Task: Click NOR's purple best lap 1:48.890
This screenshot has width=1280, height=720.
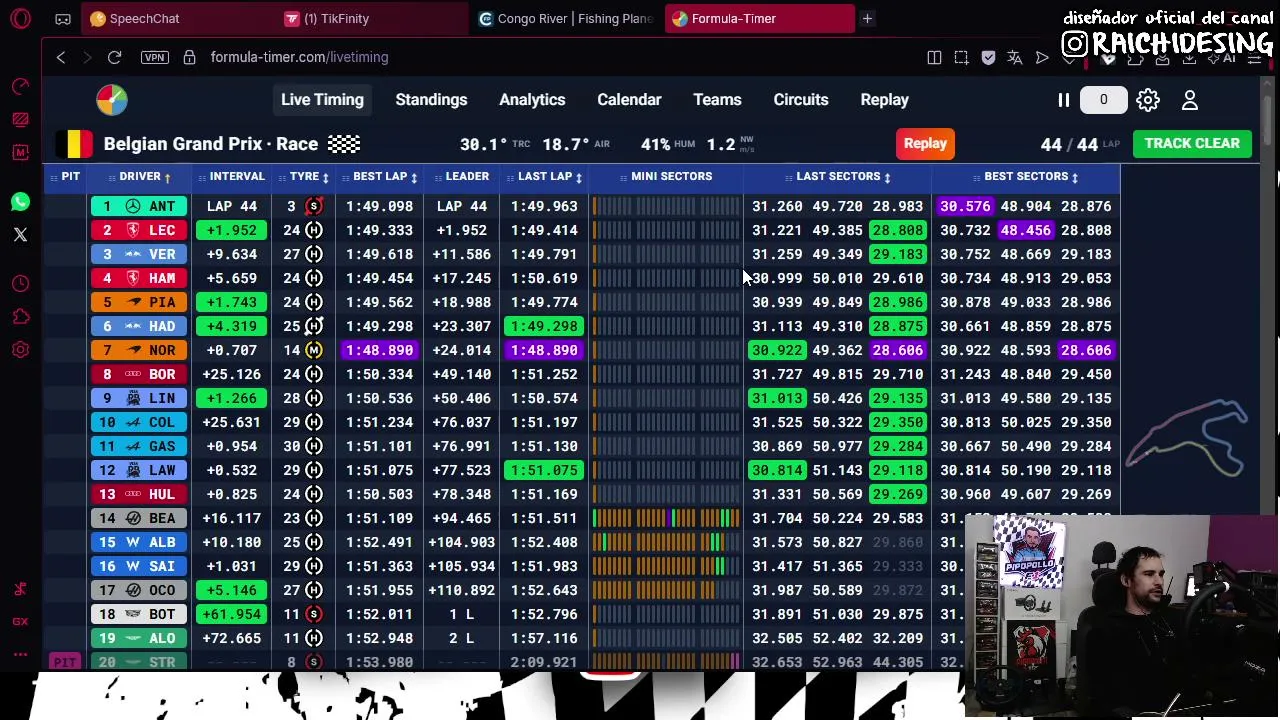Action: coord(379,350)
